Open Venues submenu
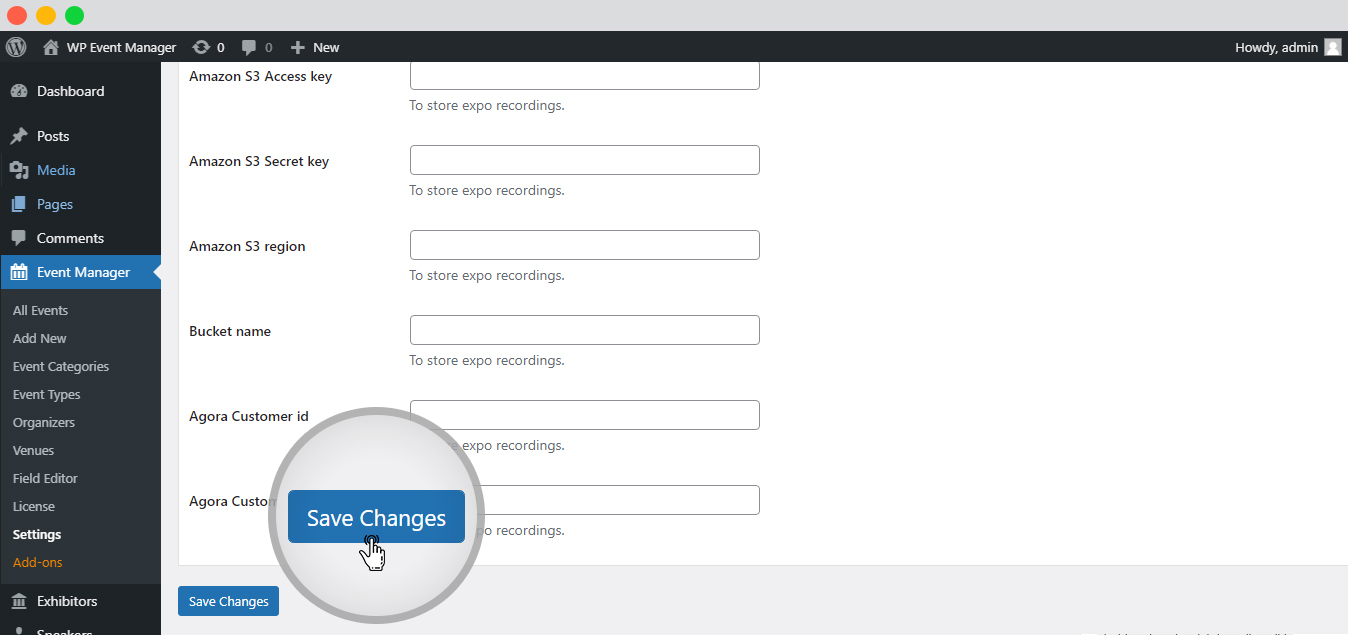 [x=34, y=450]
